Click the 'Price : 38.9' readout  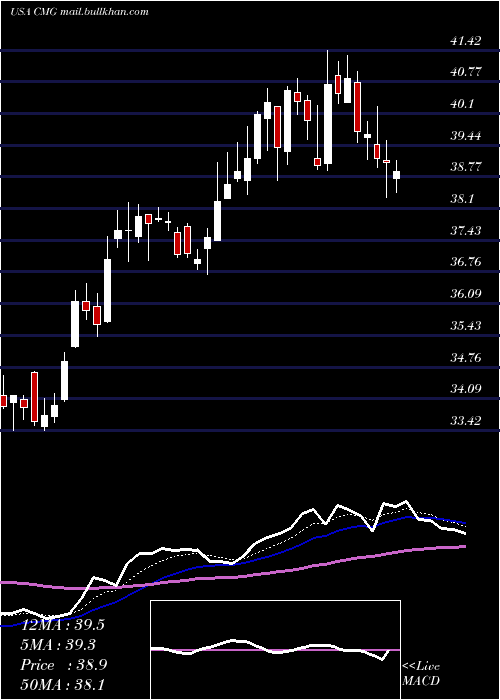64,665
